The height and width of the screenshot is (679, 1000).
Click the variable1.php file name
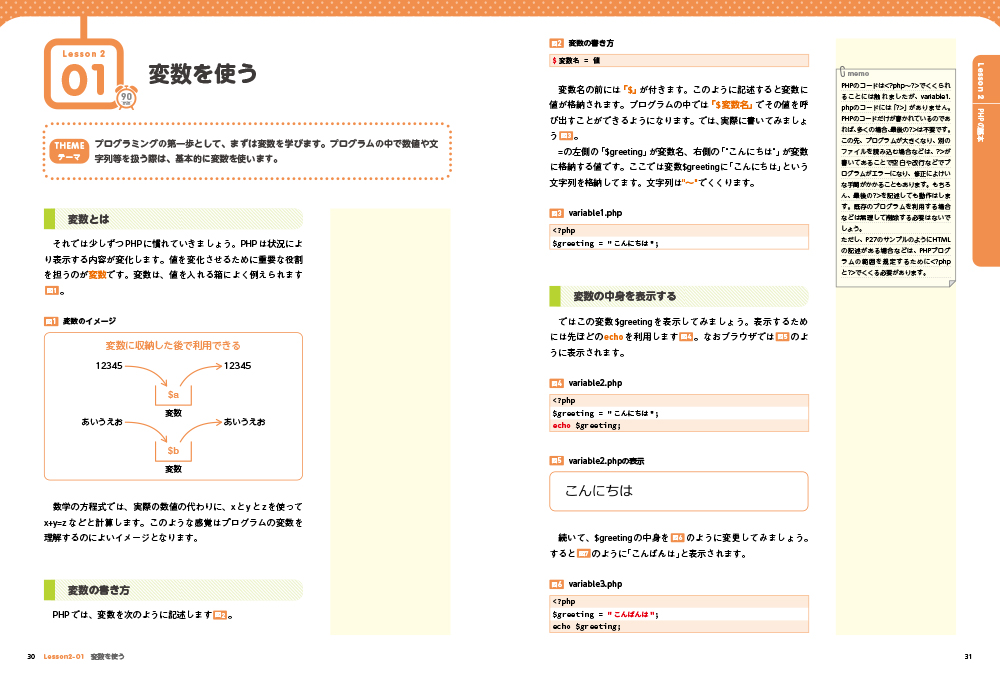(595, 213)
